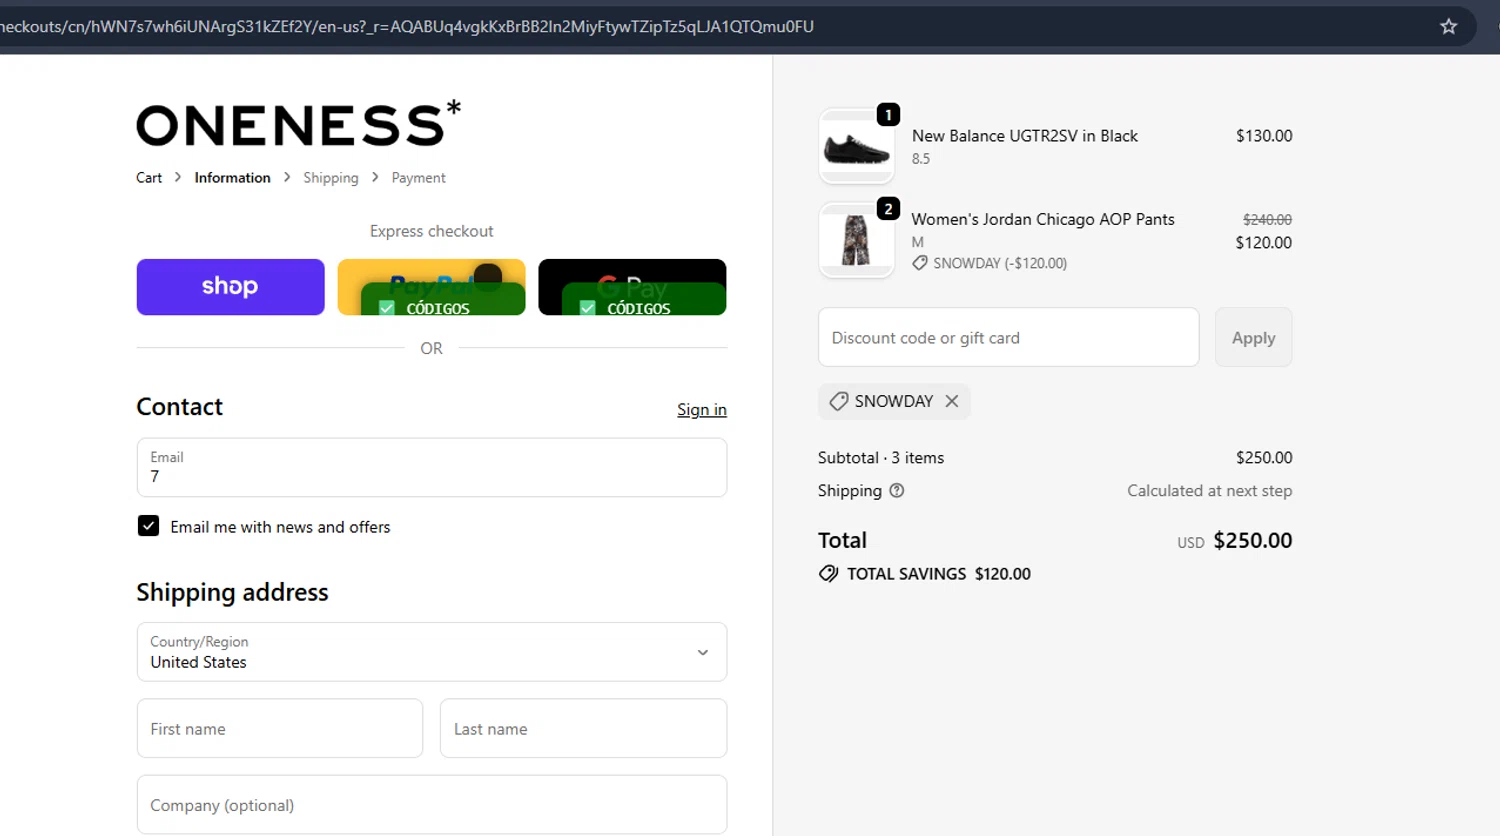Go back to Cart breadcrumb

(x=149, y=178)
